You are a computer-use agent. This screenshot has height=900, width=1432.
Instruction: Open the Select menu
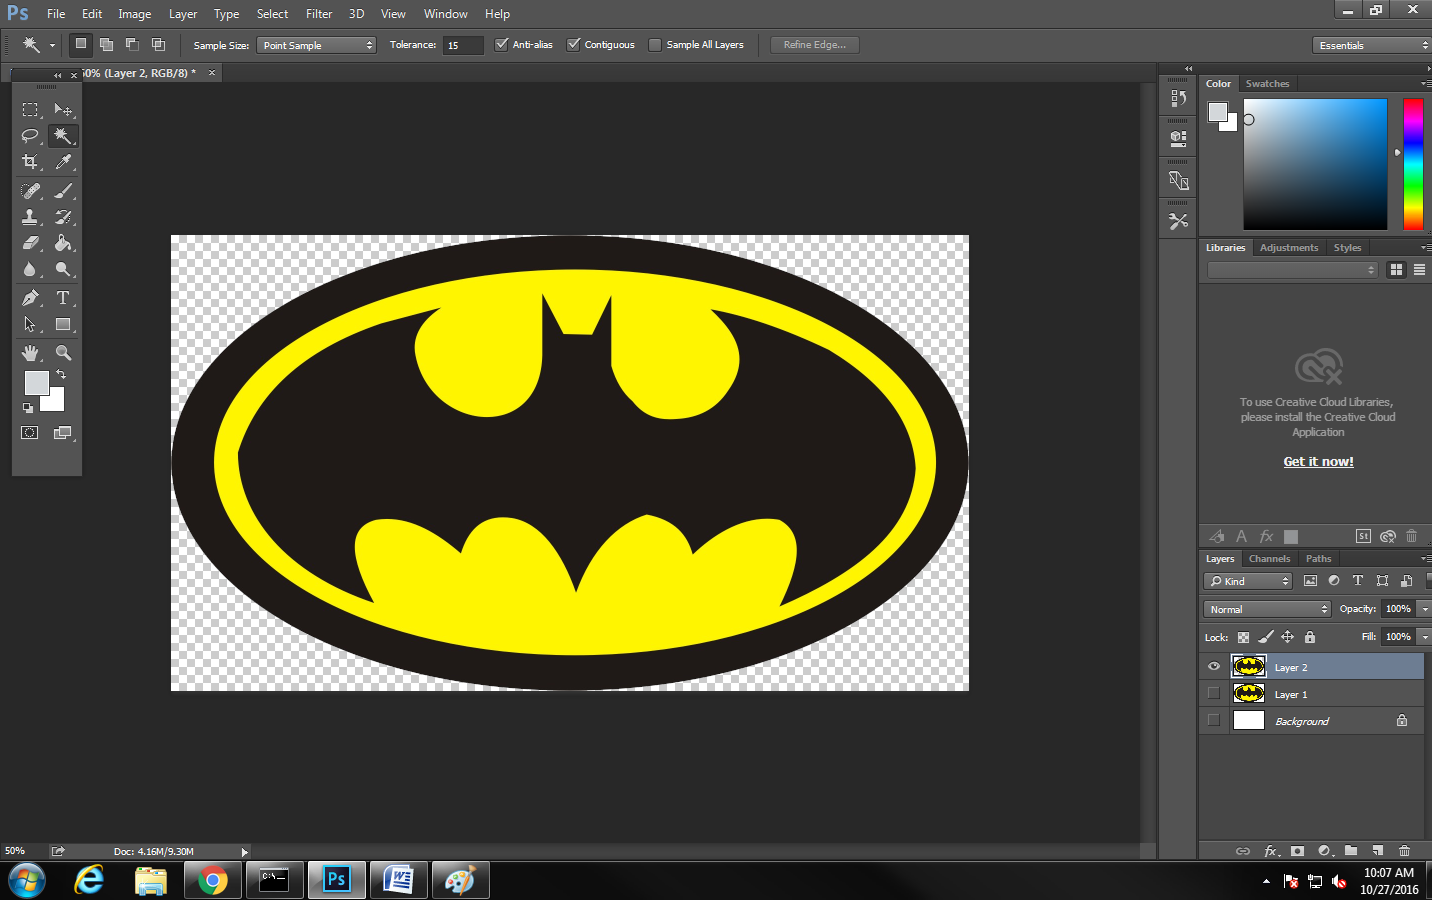[272, 14]
